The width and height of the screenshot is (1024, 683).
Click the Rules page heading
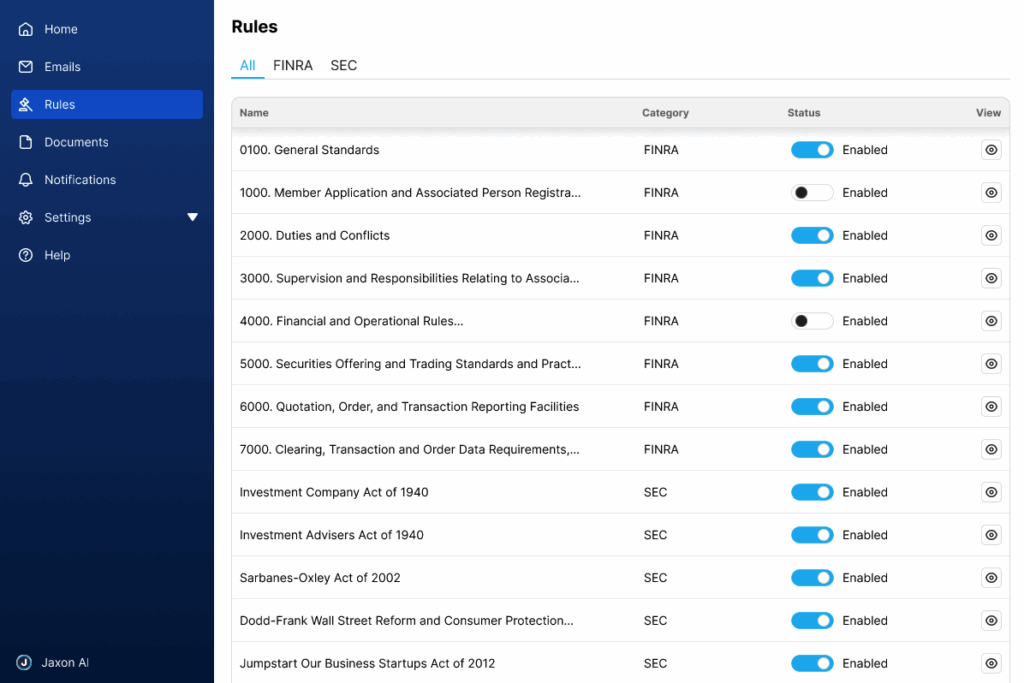point(255,27)
